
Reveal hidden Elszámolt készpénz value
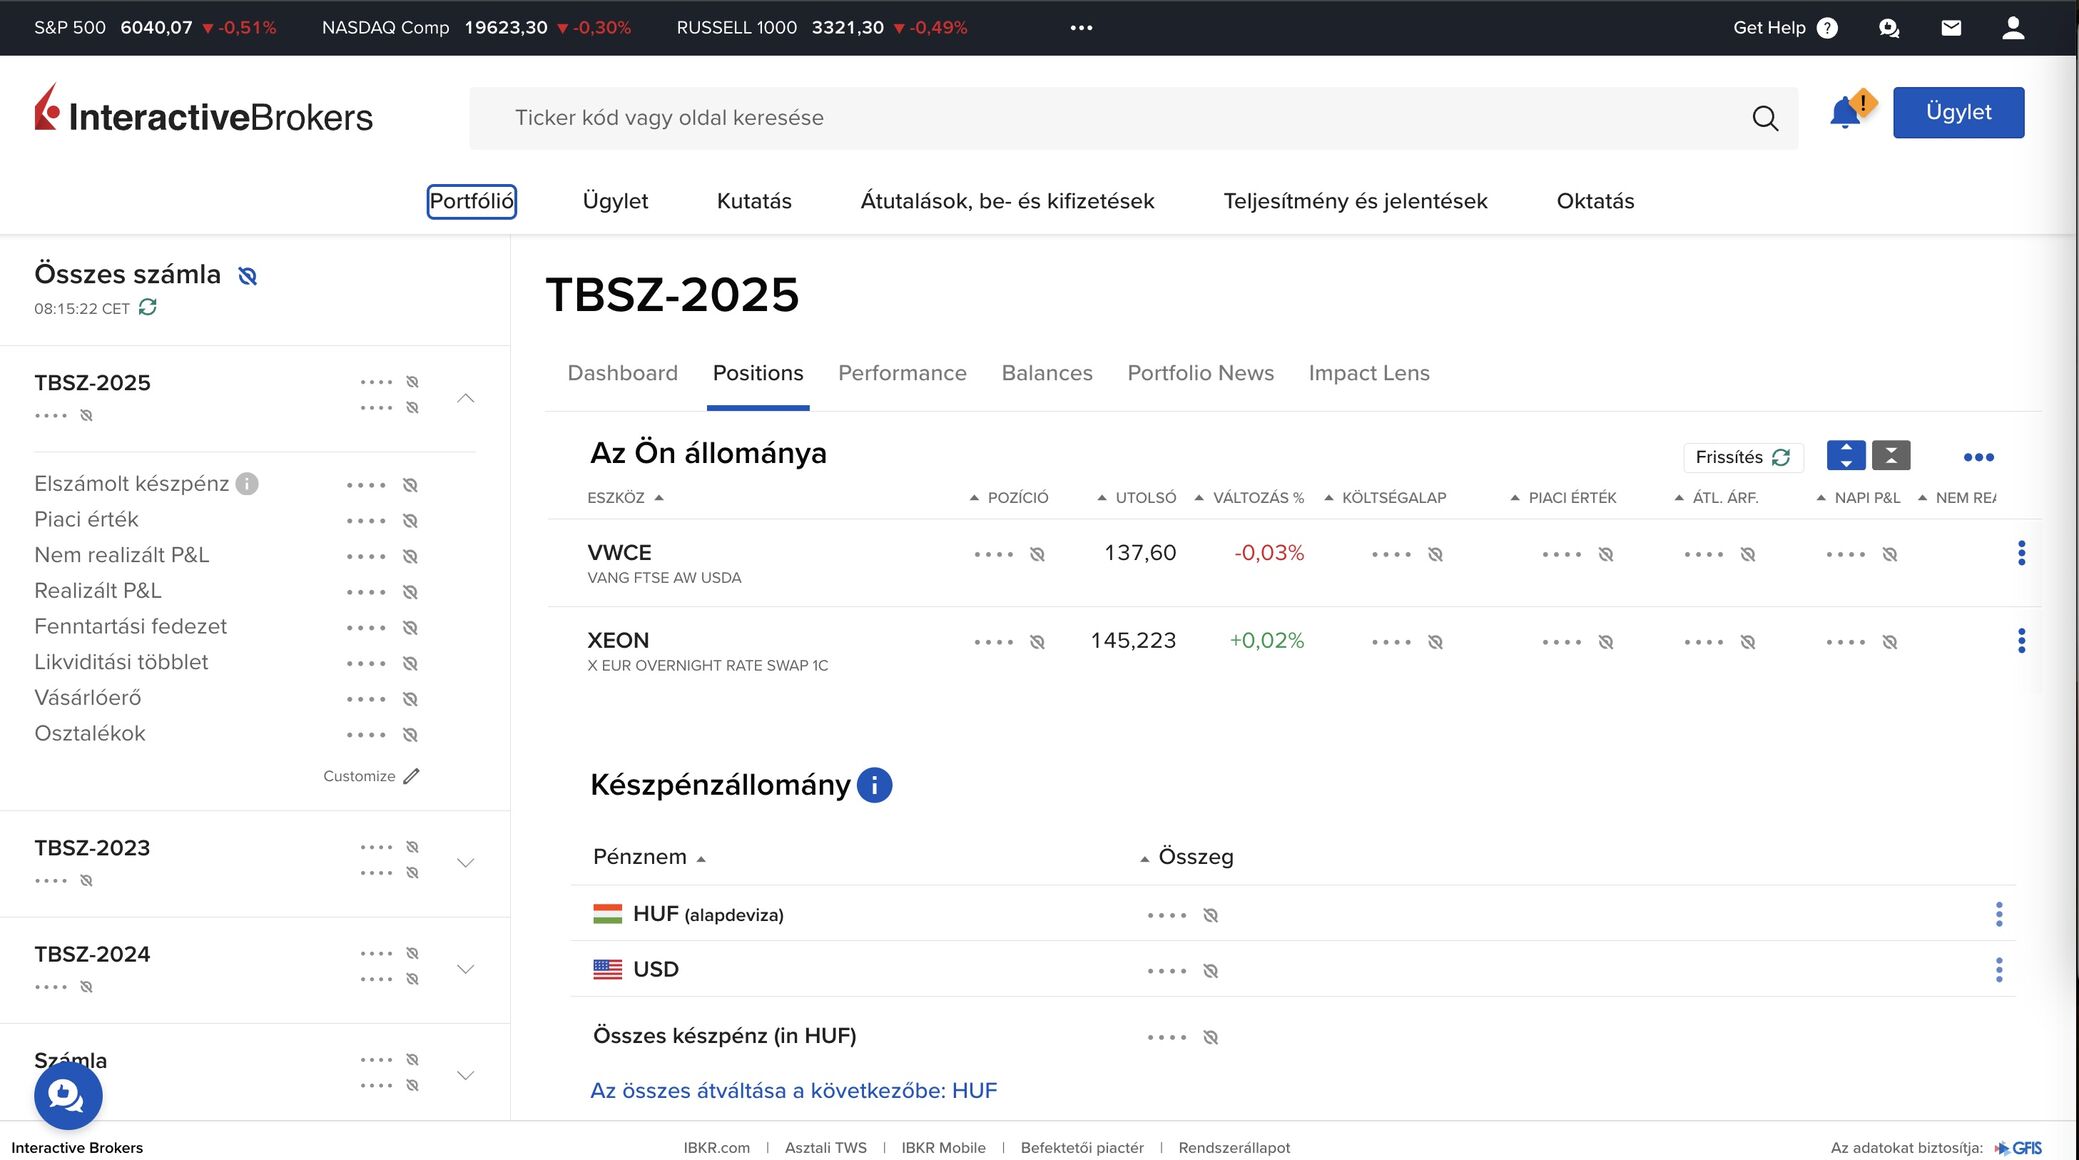tap(410, 485)
